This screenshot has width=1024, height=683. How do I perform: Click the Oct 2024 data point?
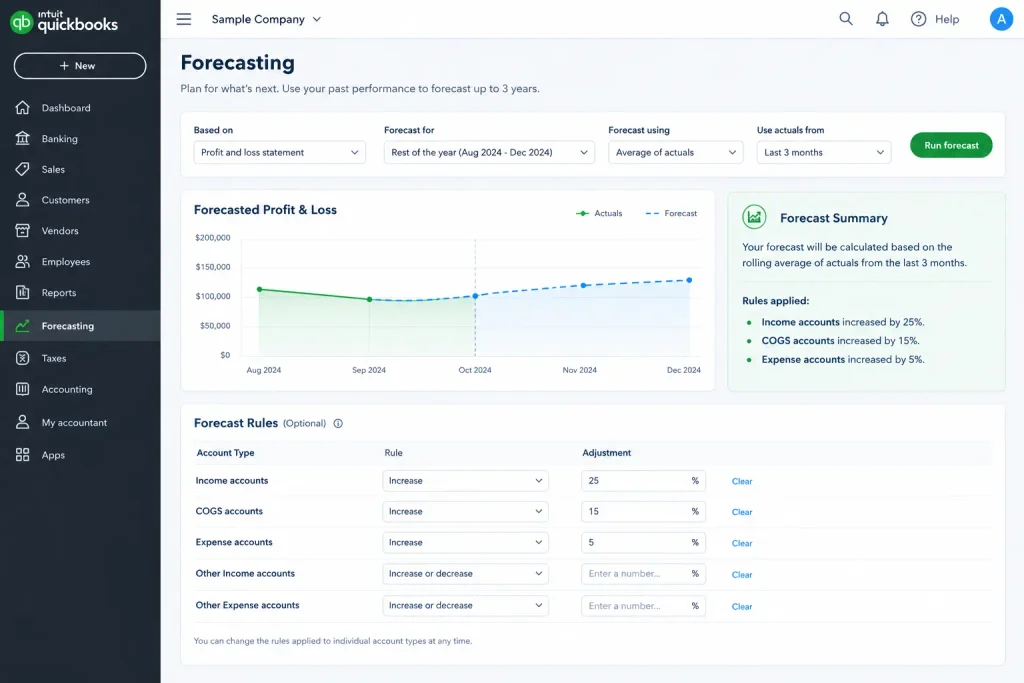(x=475, y=296)
